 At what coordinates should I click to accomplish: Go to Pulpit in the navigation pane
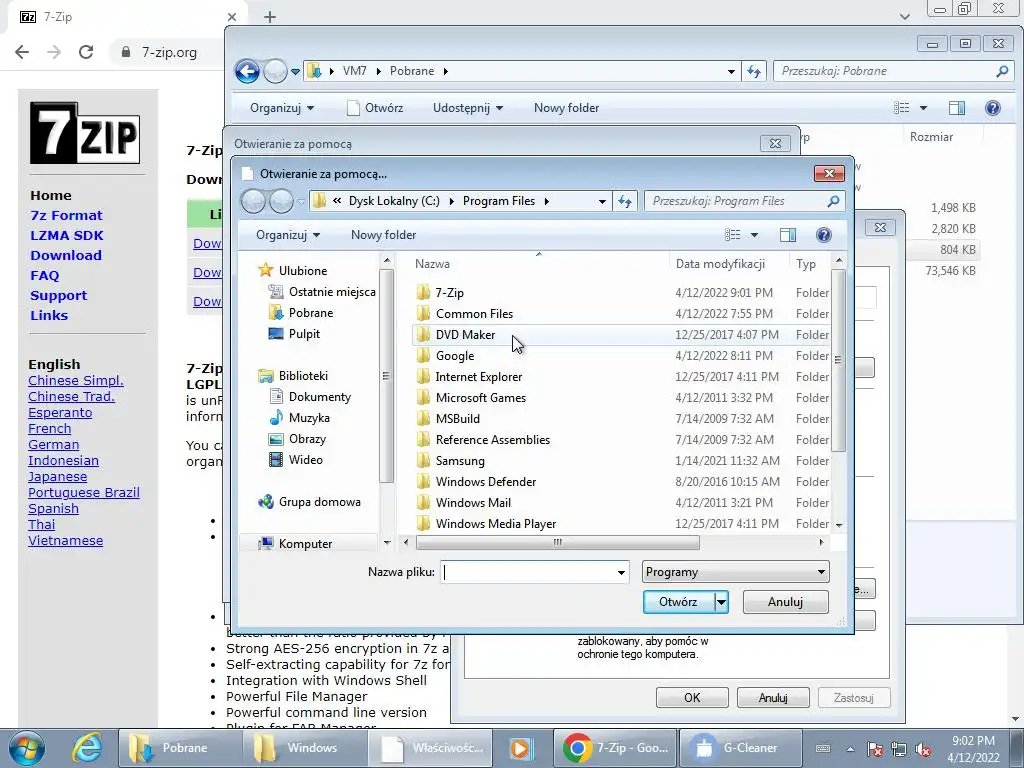(x=304, y=334)
